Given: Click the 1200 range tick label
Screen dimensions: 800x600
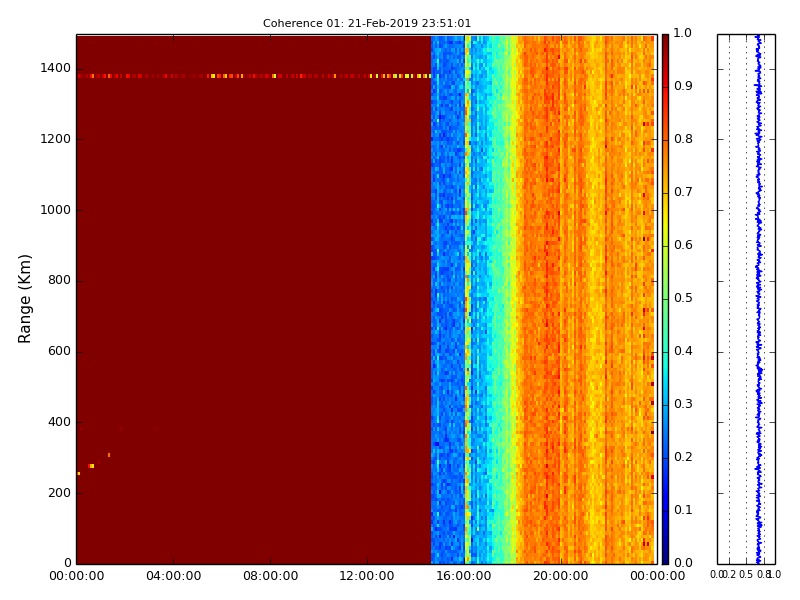Looking at the screenshot, I should (55, 139).
